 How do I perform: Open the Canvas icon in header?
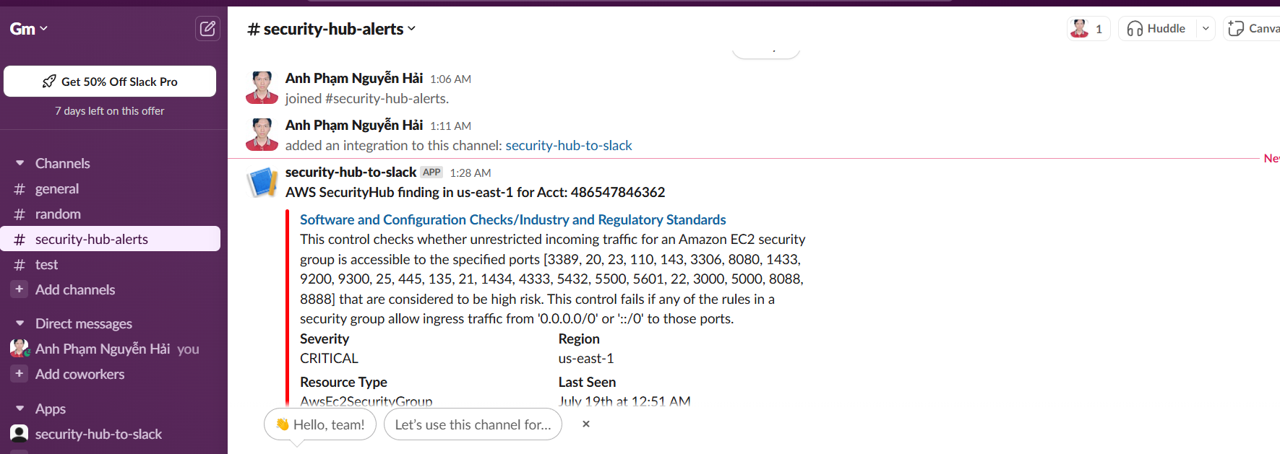pyautogui.click(x=1237, y=29)
